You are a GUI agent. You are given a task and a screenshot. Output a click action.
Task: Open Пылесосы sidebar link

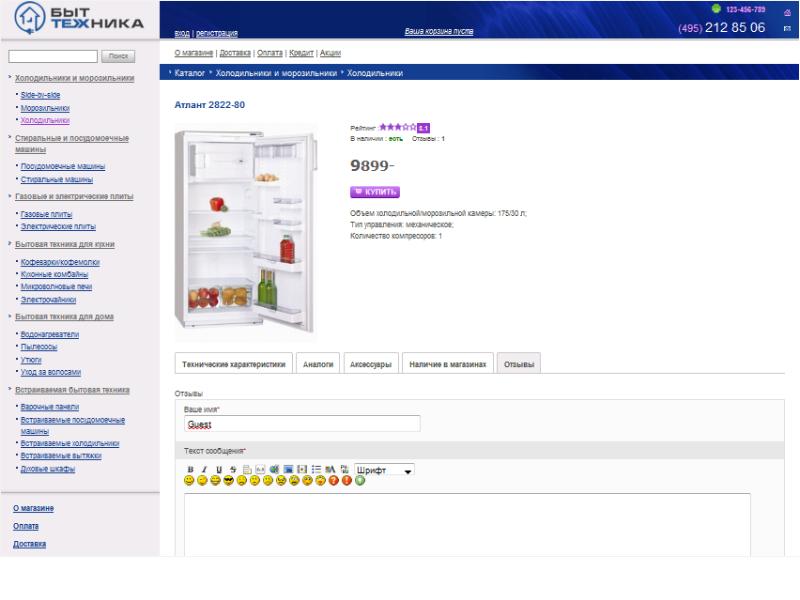(39, 347)
